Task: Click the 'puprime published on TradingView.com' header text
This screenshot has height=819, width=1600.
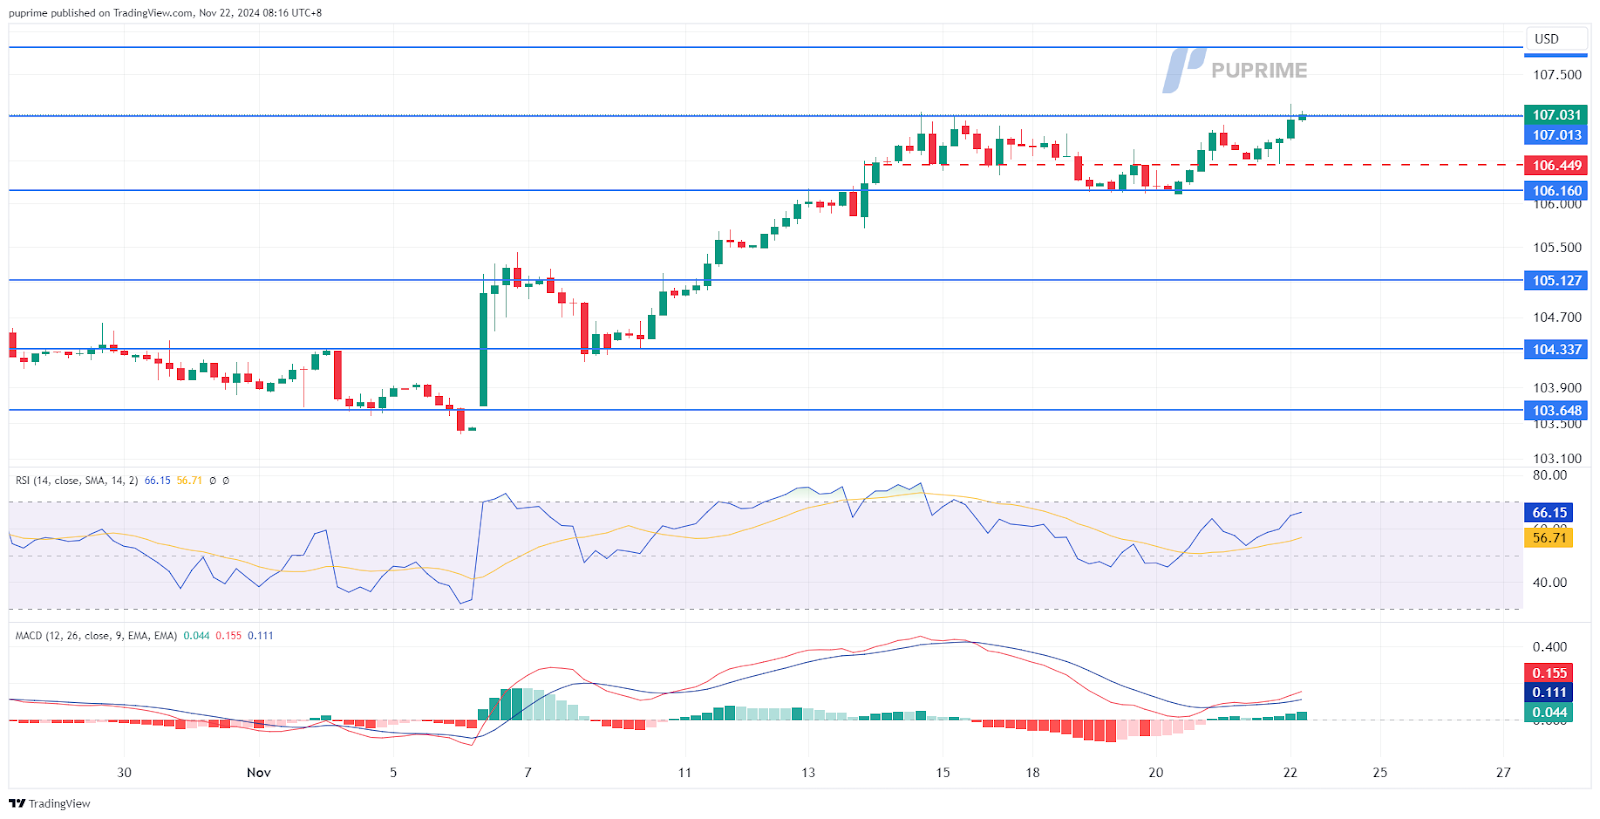Action: pyautogui.click(x=101, y=13)
